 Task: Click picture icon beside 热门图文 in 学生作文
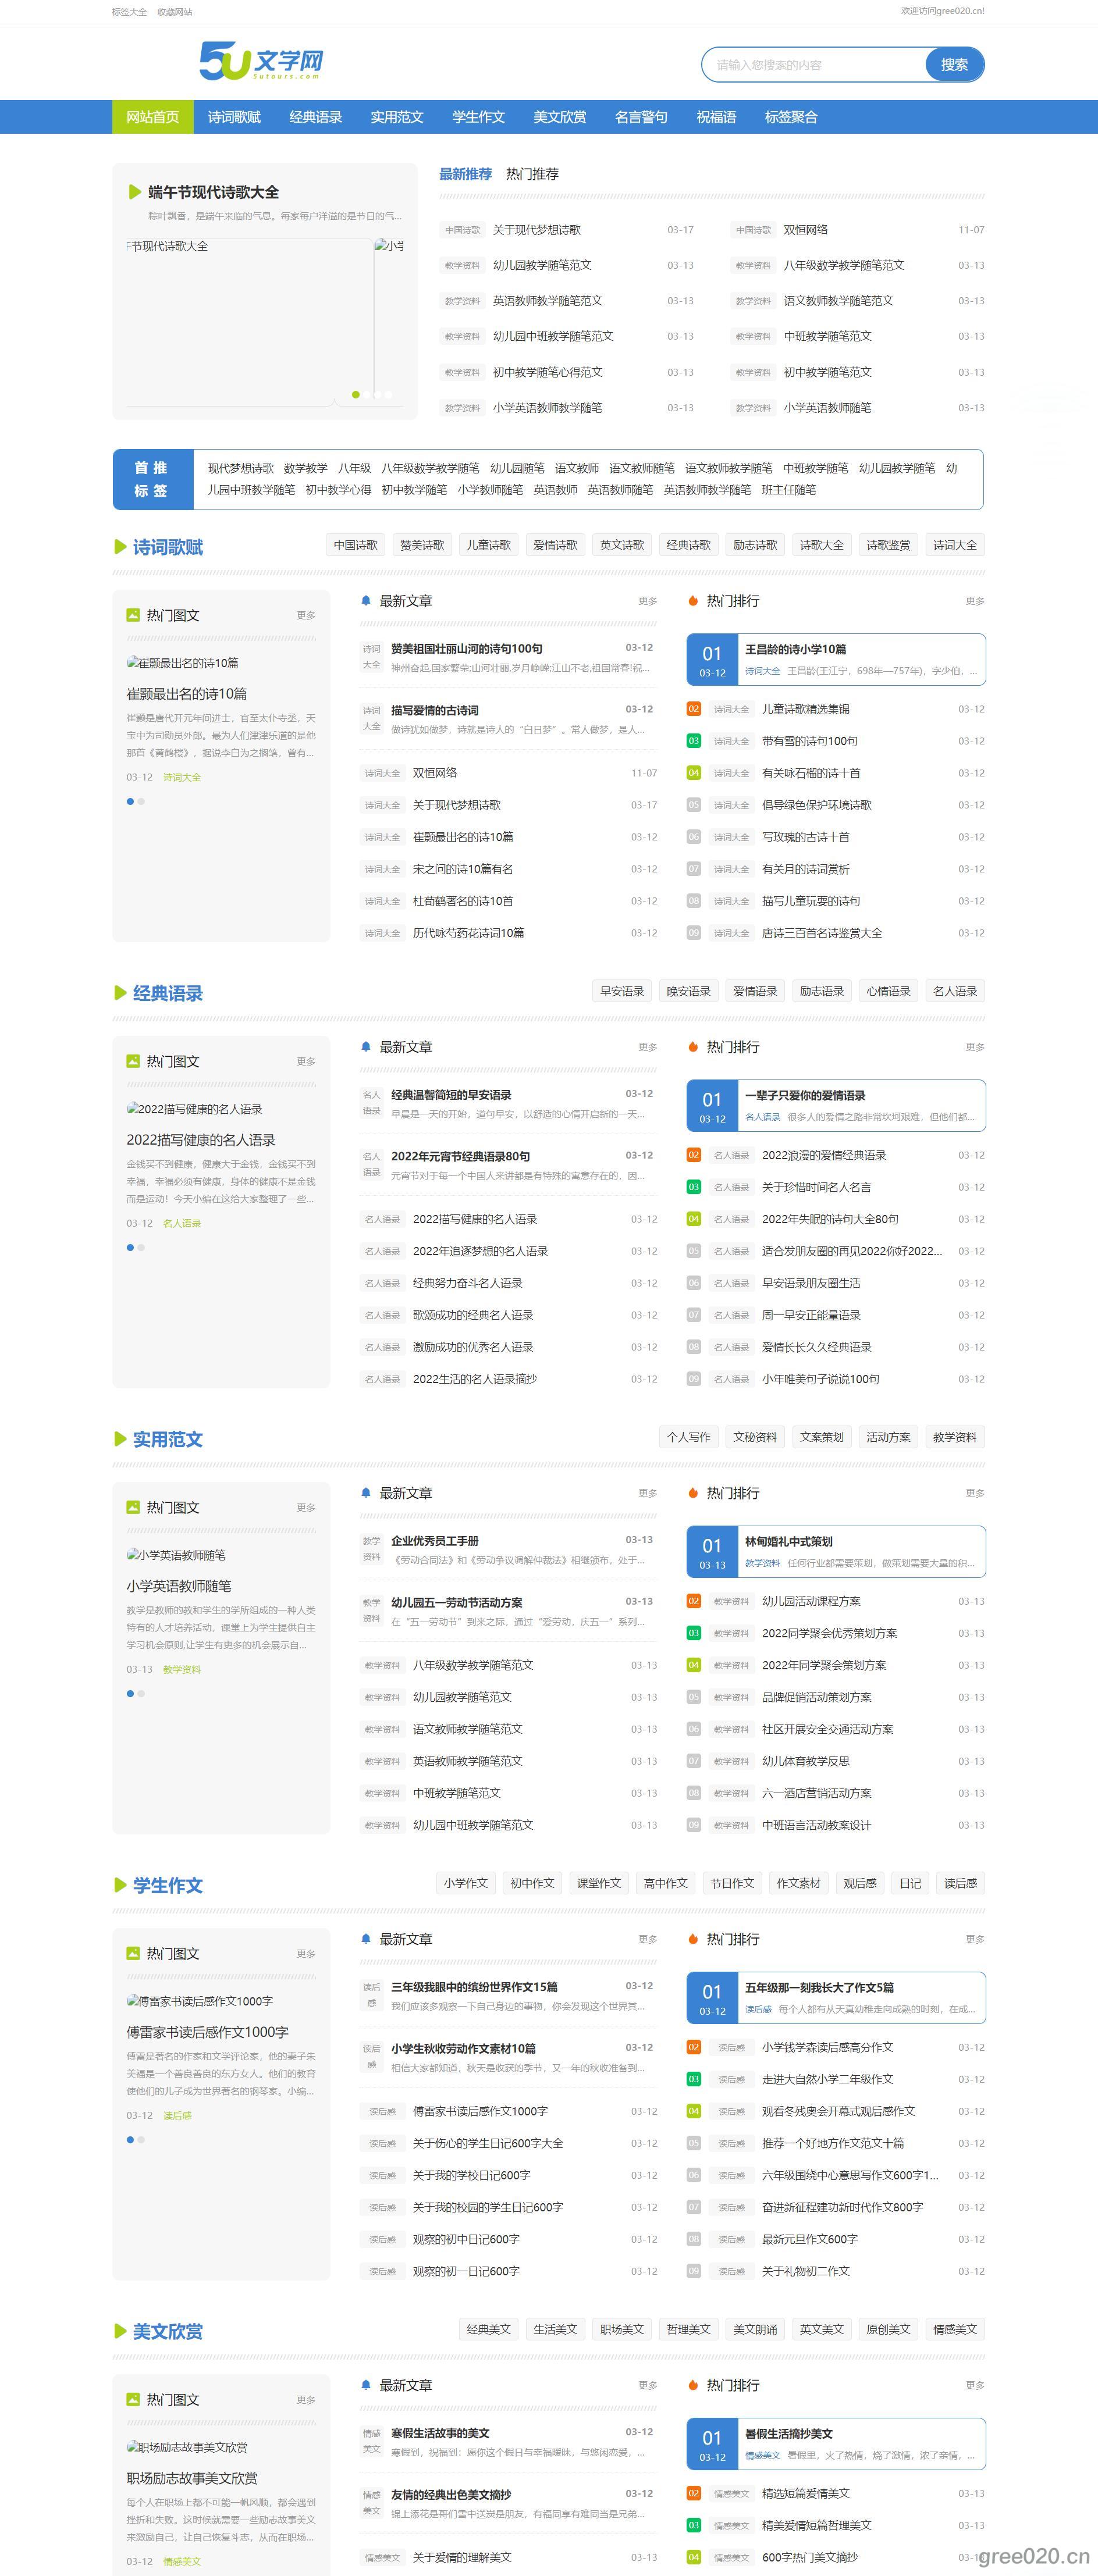[133, 1953]
